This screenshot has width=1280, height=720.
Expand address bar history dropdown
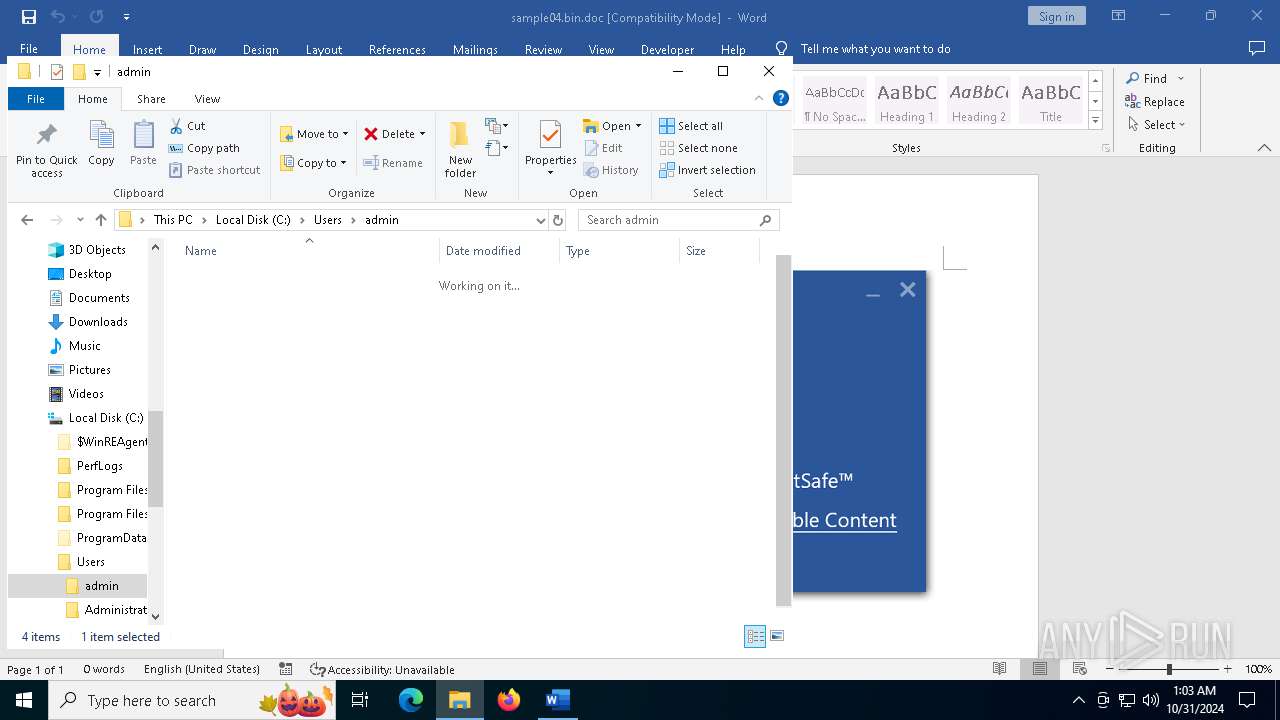[541, 220]
